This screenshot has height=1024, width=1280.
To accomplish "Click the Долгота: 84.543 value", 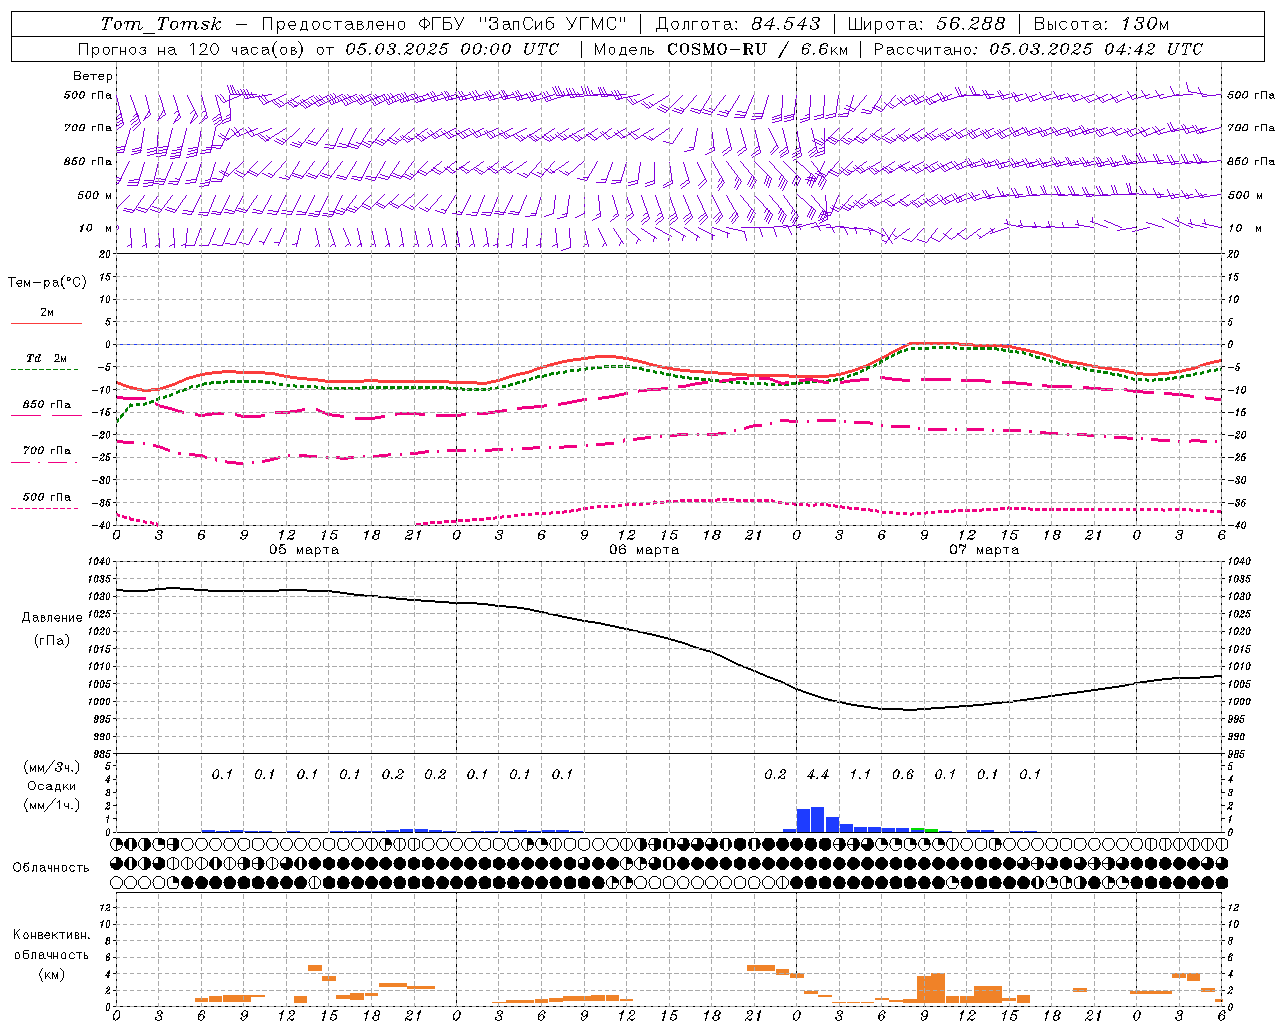I will [x=738, y=24].
